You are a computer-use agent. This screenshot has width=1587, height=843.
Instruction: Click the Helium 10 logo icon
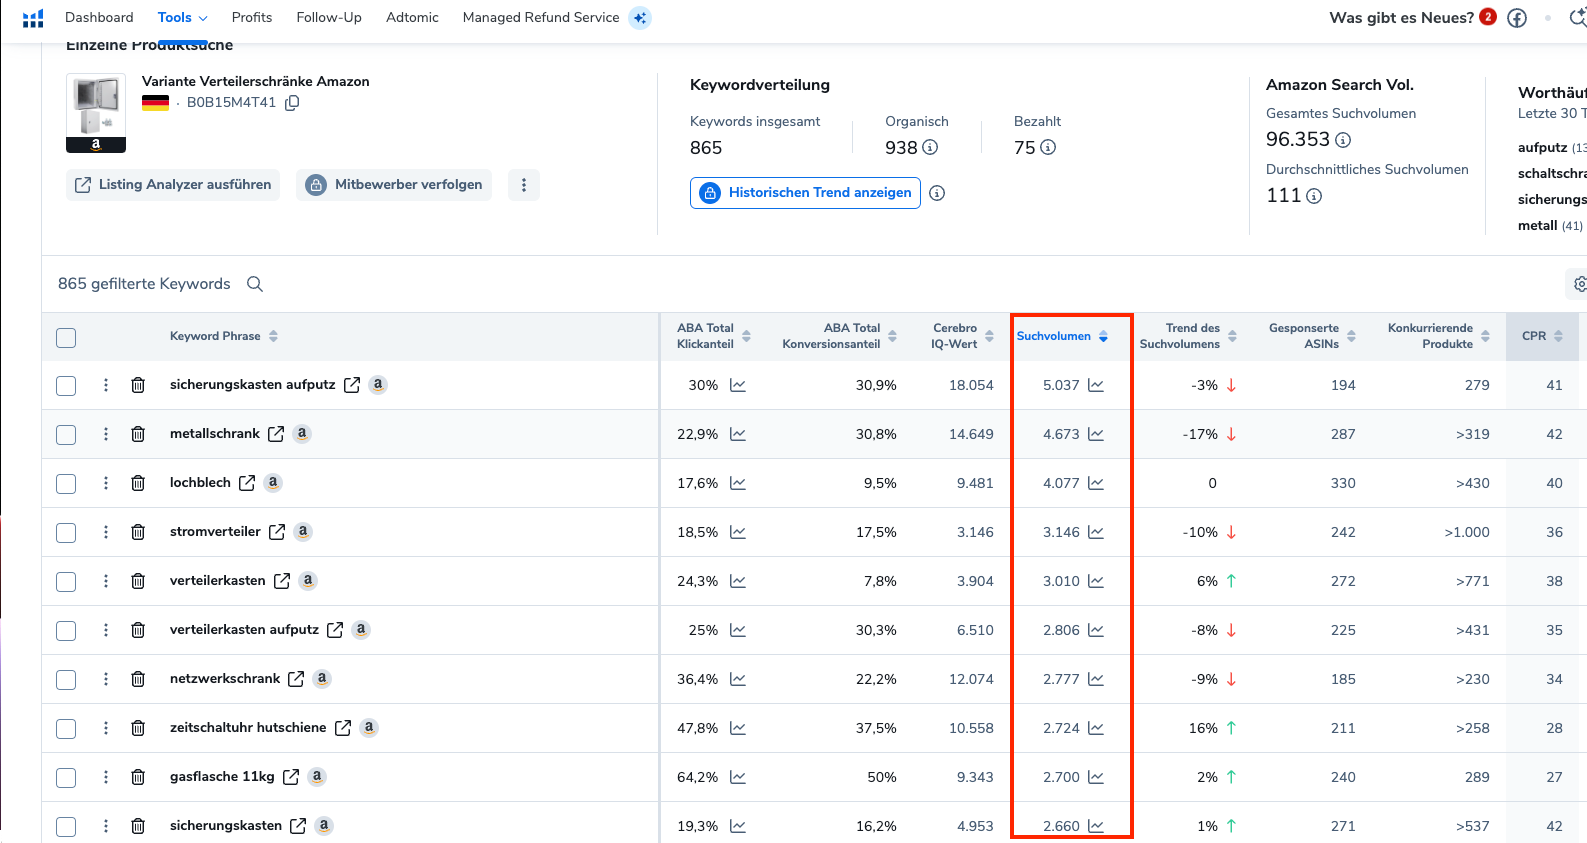pyautogui.click(x=33, y=18)
